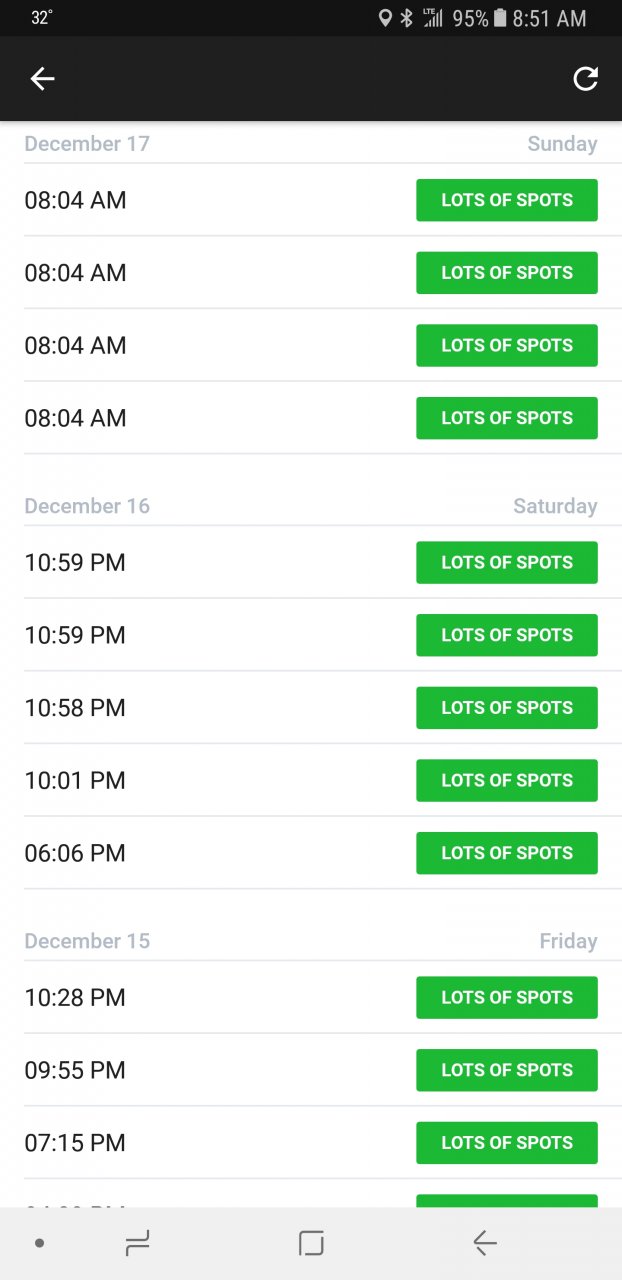
Task: Tap the small dot in navigation bar
Action: (x=39, y=1243)
